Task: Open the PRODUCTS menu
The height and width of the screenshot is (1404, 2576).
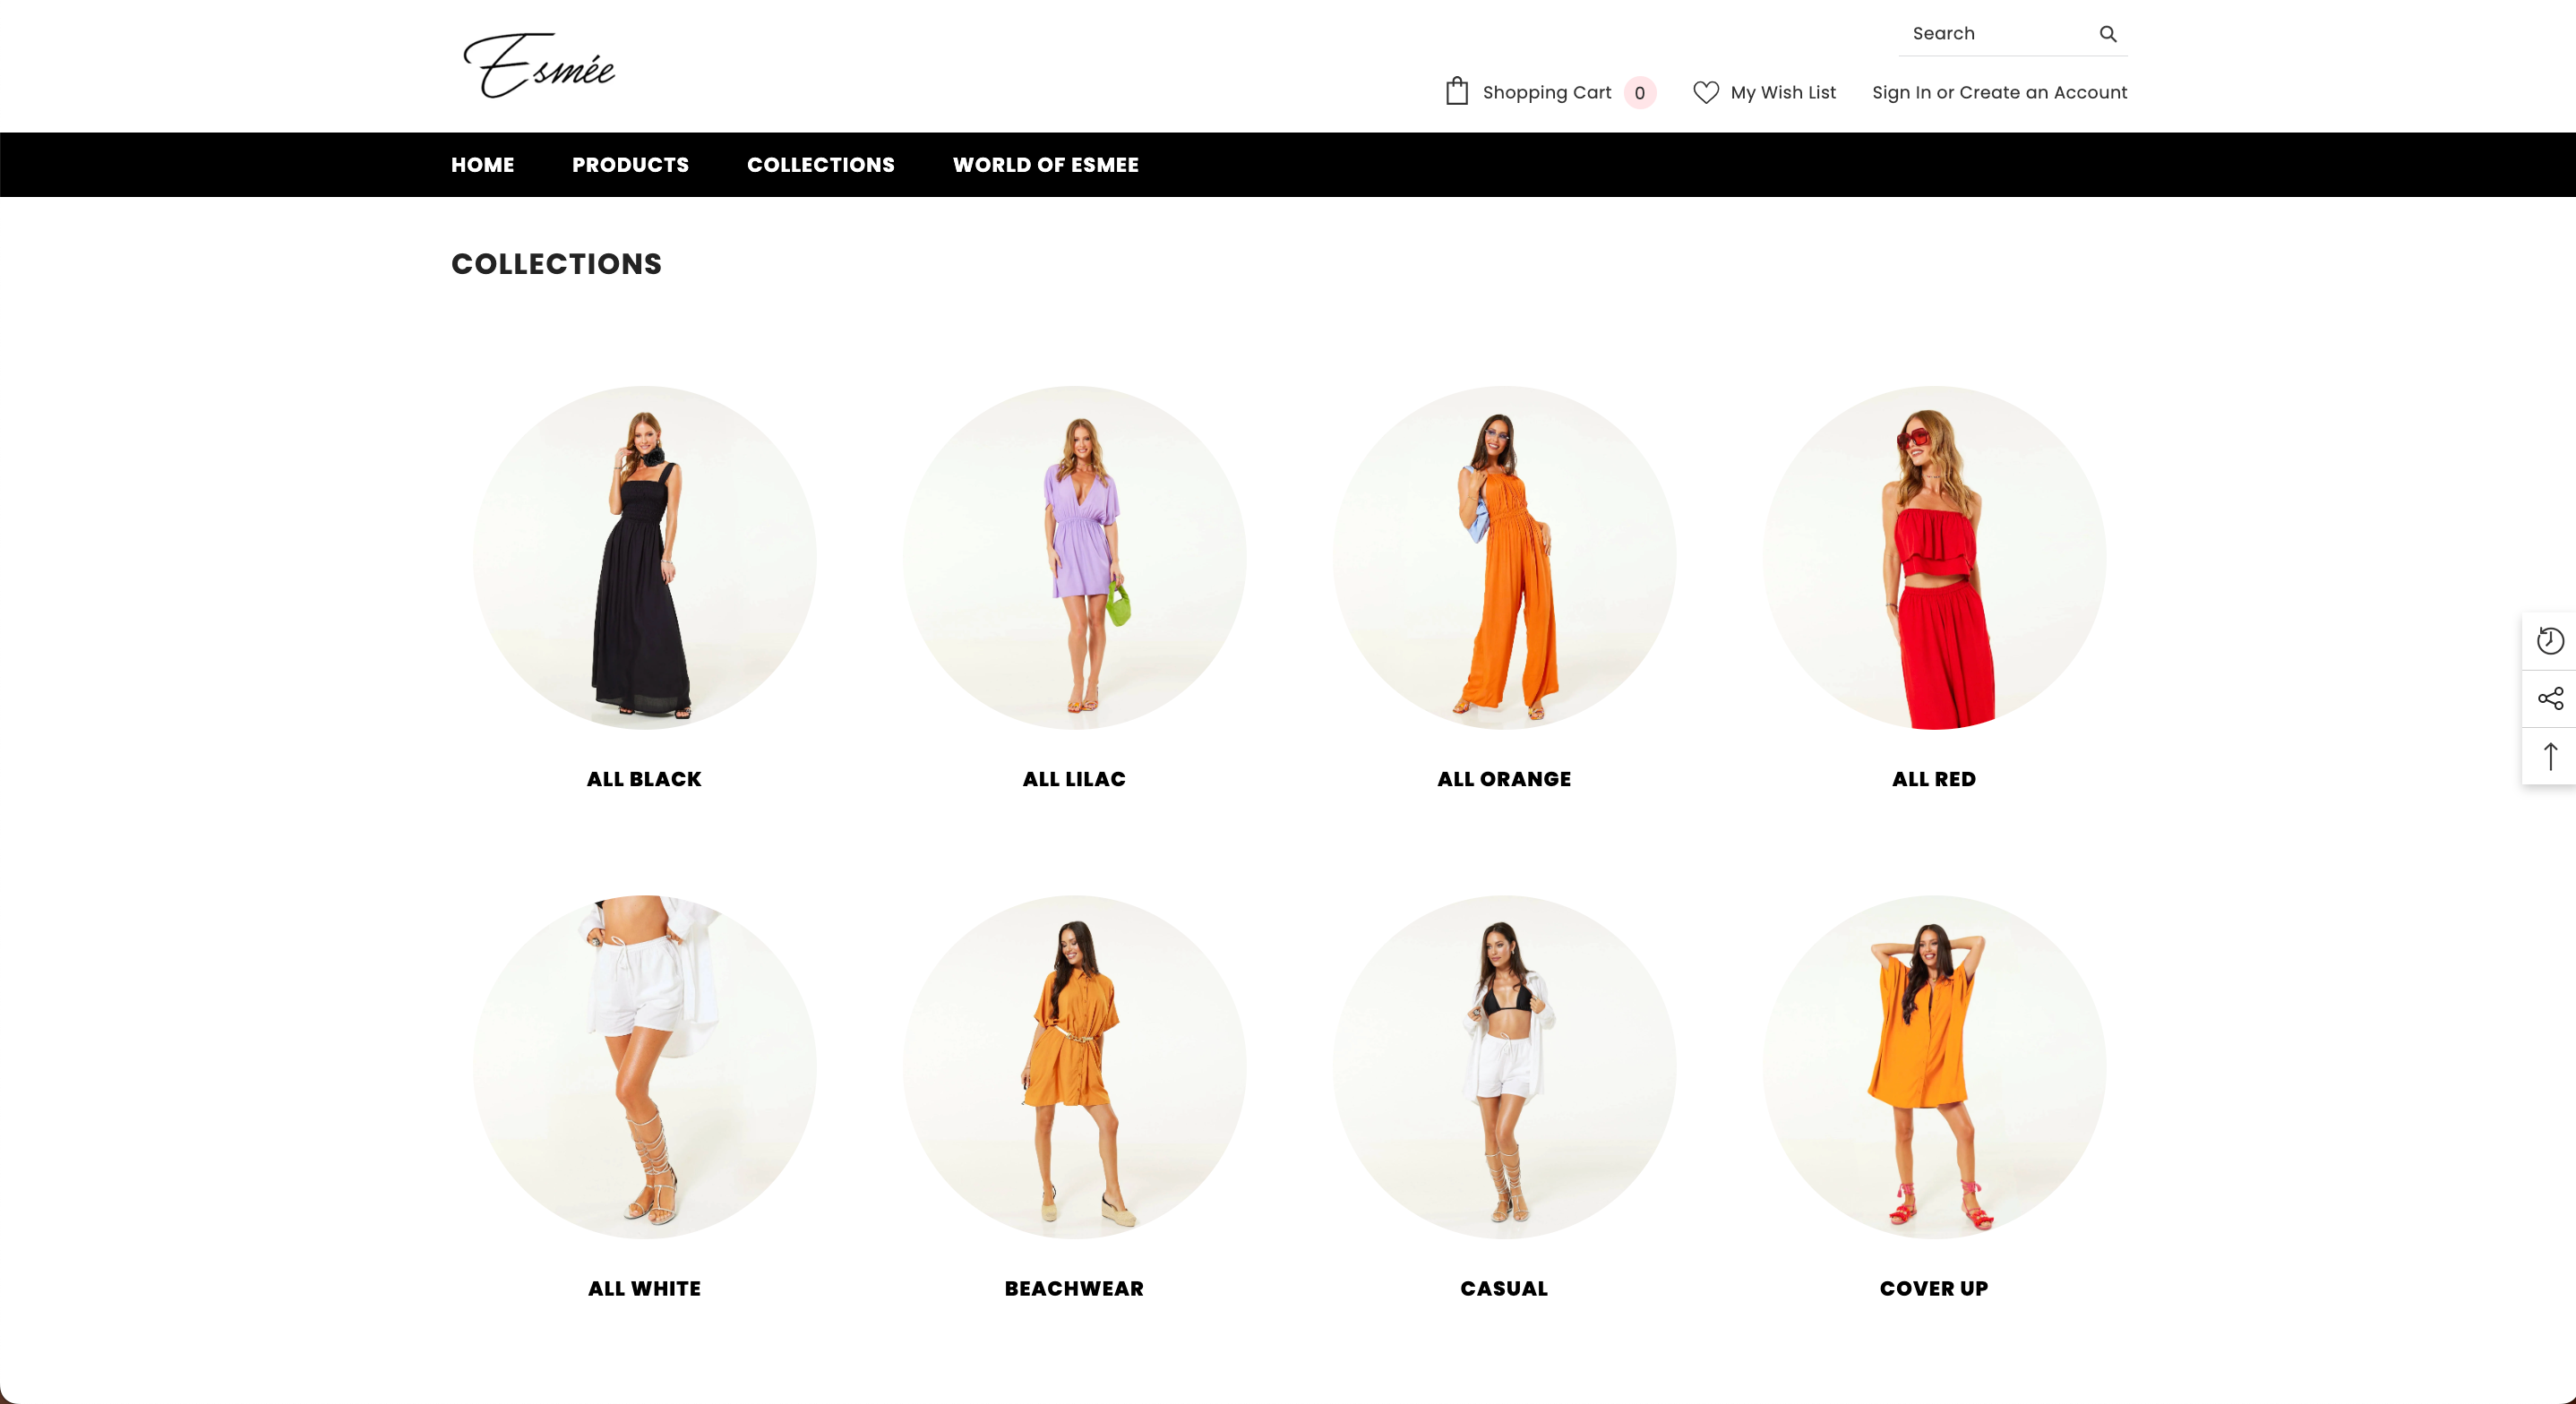Action: click(x=630, y=165)
